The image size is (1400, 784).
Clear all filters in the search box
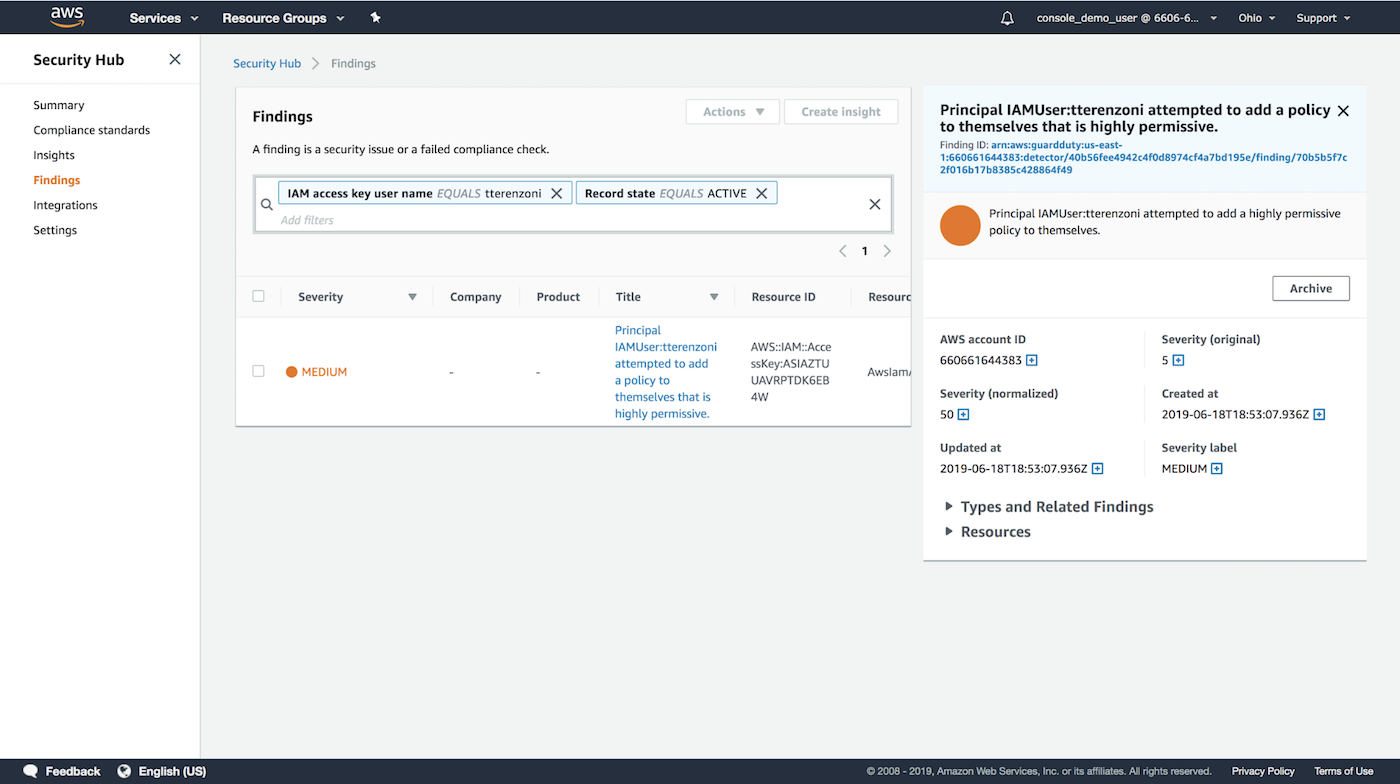(x=875, y=204)
